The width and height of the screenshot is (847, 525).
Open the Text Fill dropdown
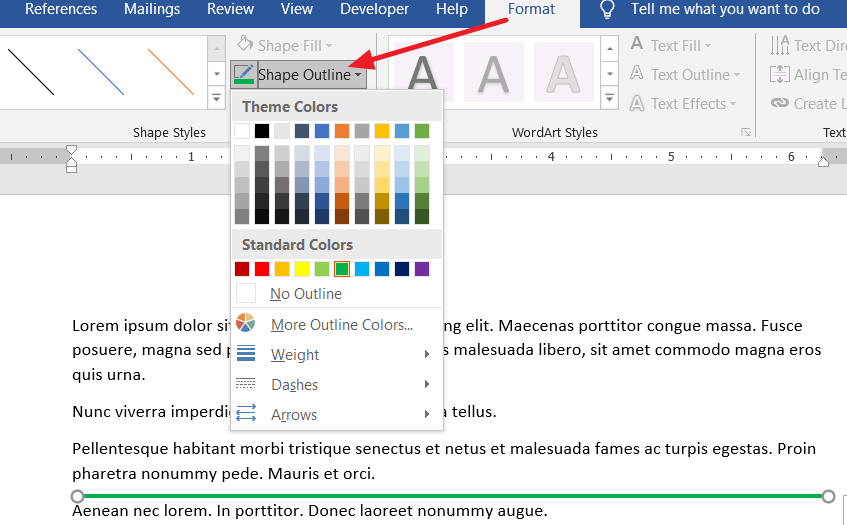[708, 46]
